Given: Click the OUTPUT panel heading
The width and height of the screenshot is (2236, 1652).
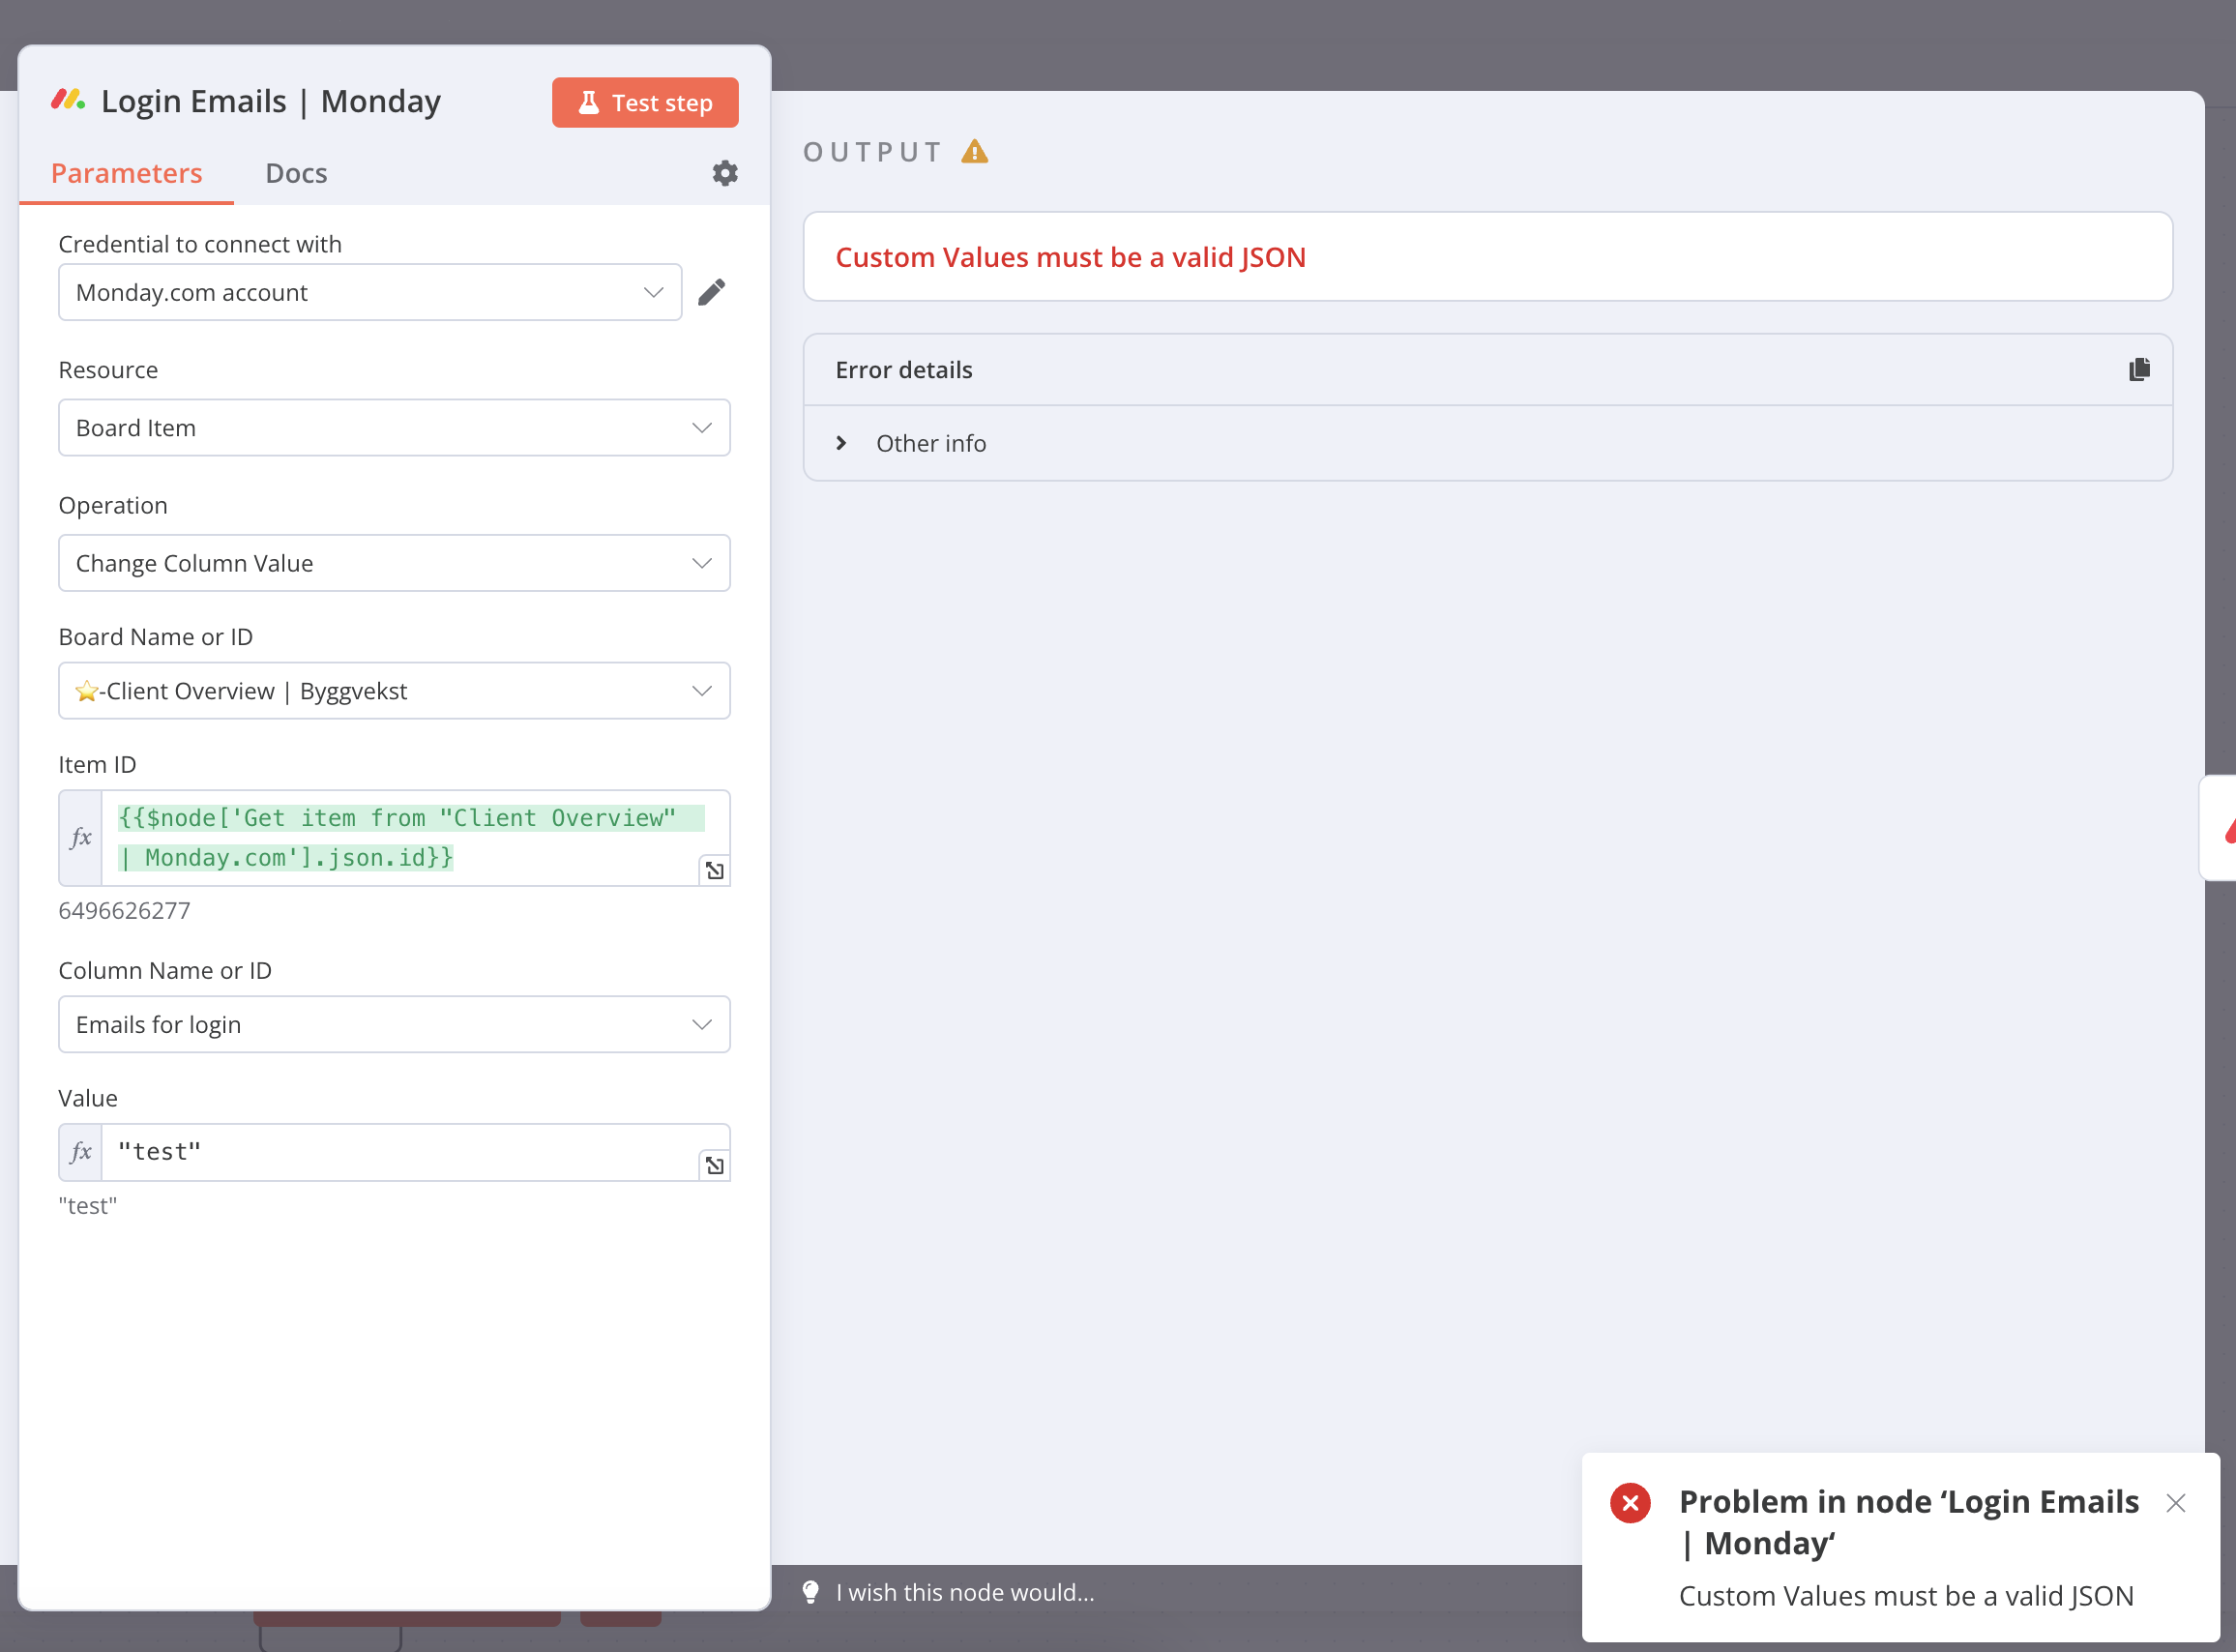Looking at the screenshot, I should [873, 152].
